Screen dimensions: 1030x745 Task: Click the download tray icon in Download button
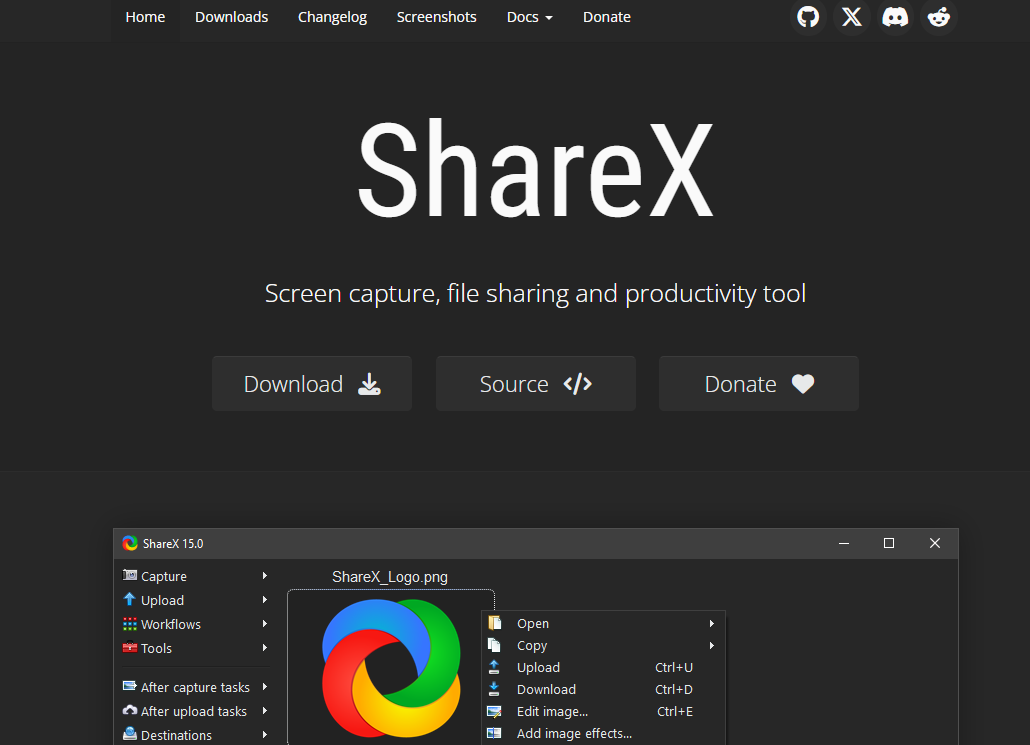tap(369, 384)
